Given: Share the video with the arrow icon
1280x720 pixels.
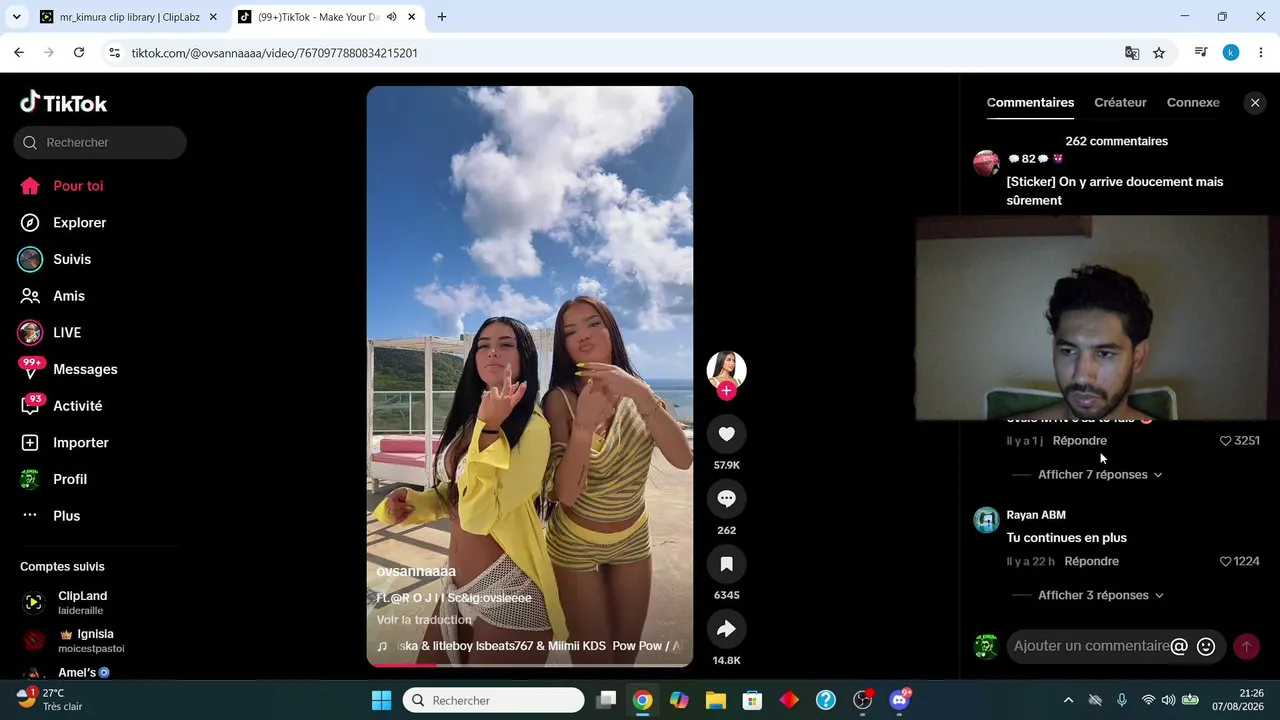Looking at the screenshot, I should pos(727,628).
